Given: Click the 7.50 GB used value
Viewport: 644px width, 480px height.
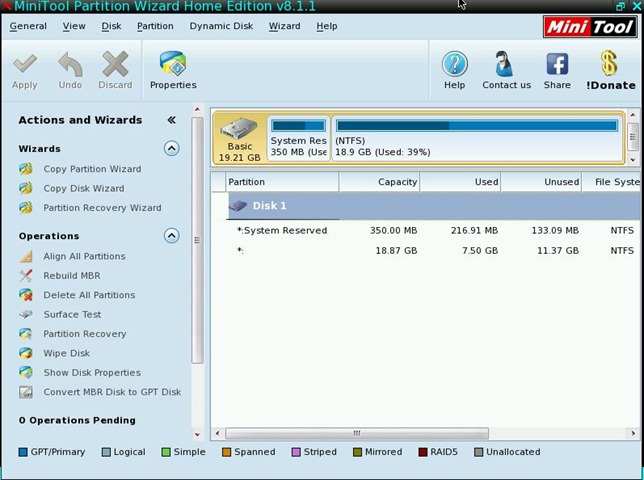Looking at the screenshot, I should (480, 250).
